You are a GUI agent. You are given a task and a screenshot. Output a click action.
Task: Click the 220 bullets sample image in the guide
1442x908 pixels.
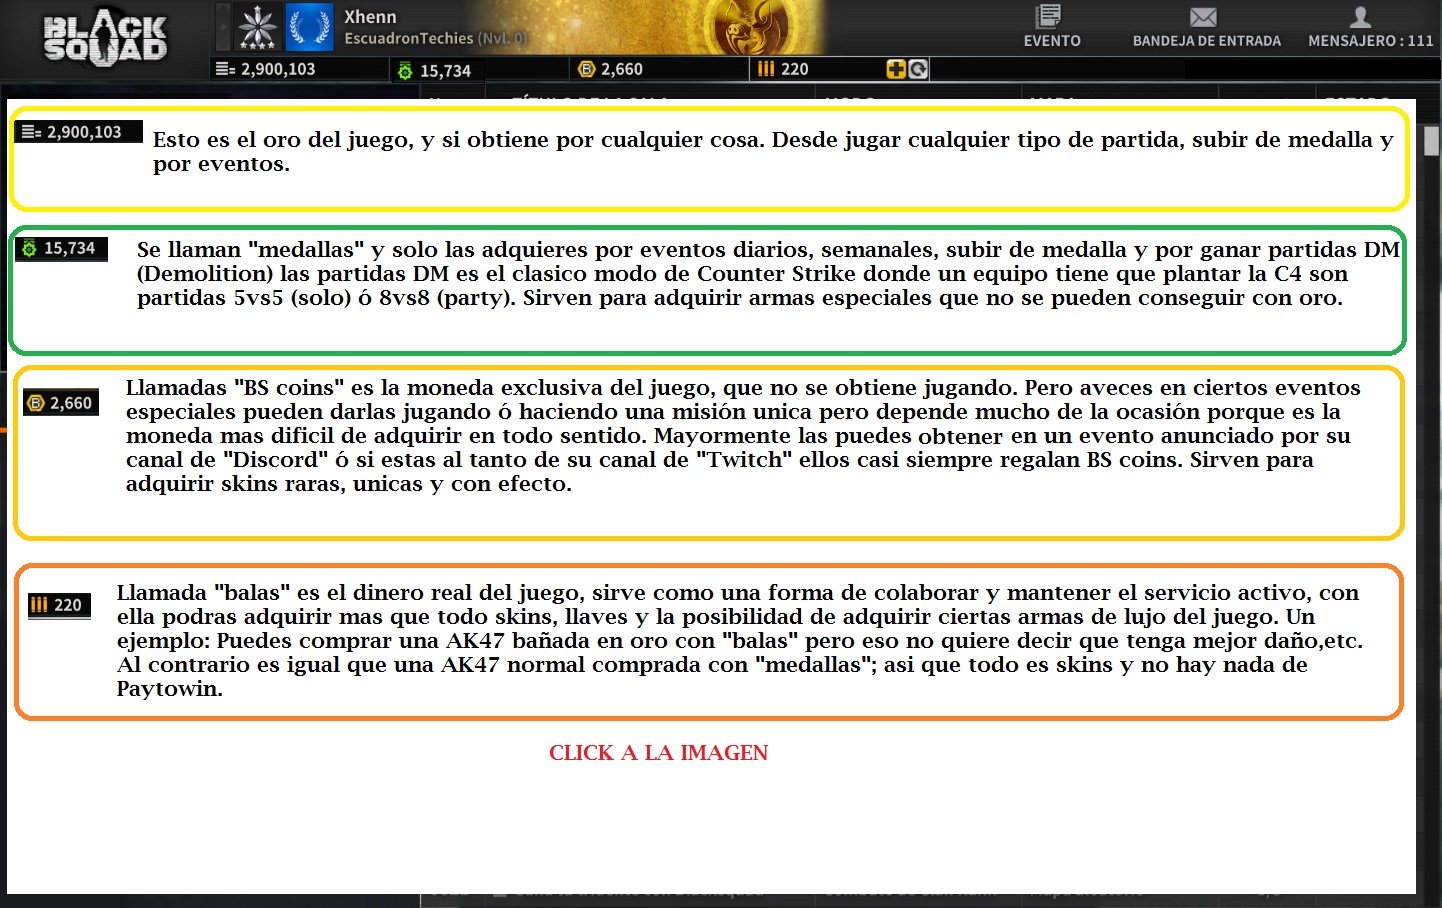click(x=60, y=605)
